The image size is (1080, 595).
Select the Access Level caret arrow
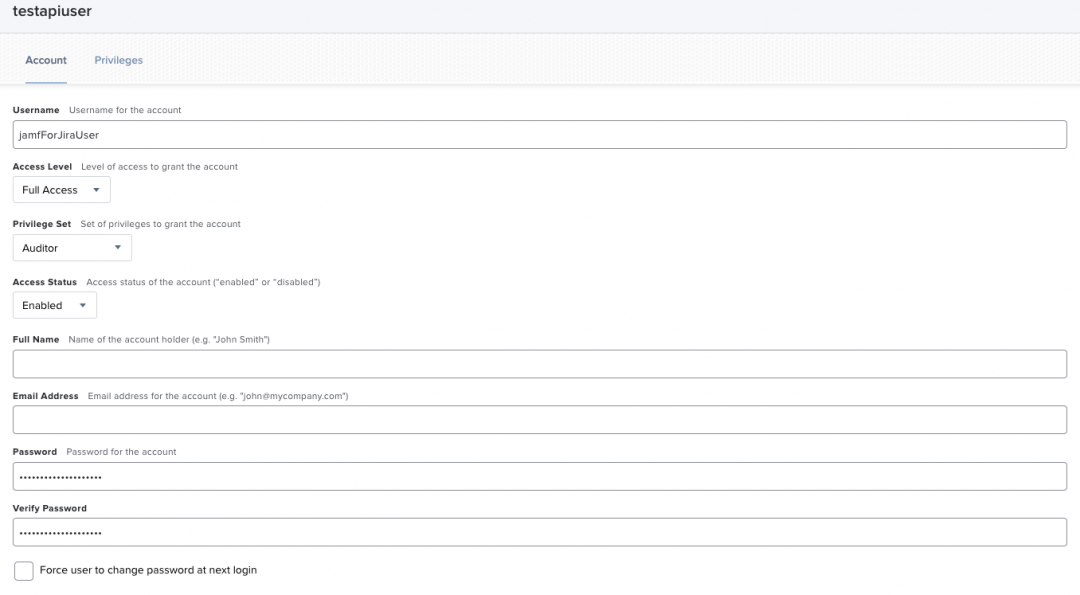pyautogui.click(x=97, y=189)
